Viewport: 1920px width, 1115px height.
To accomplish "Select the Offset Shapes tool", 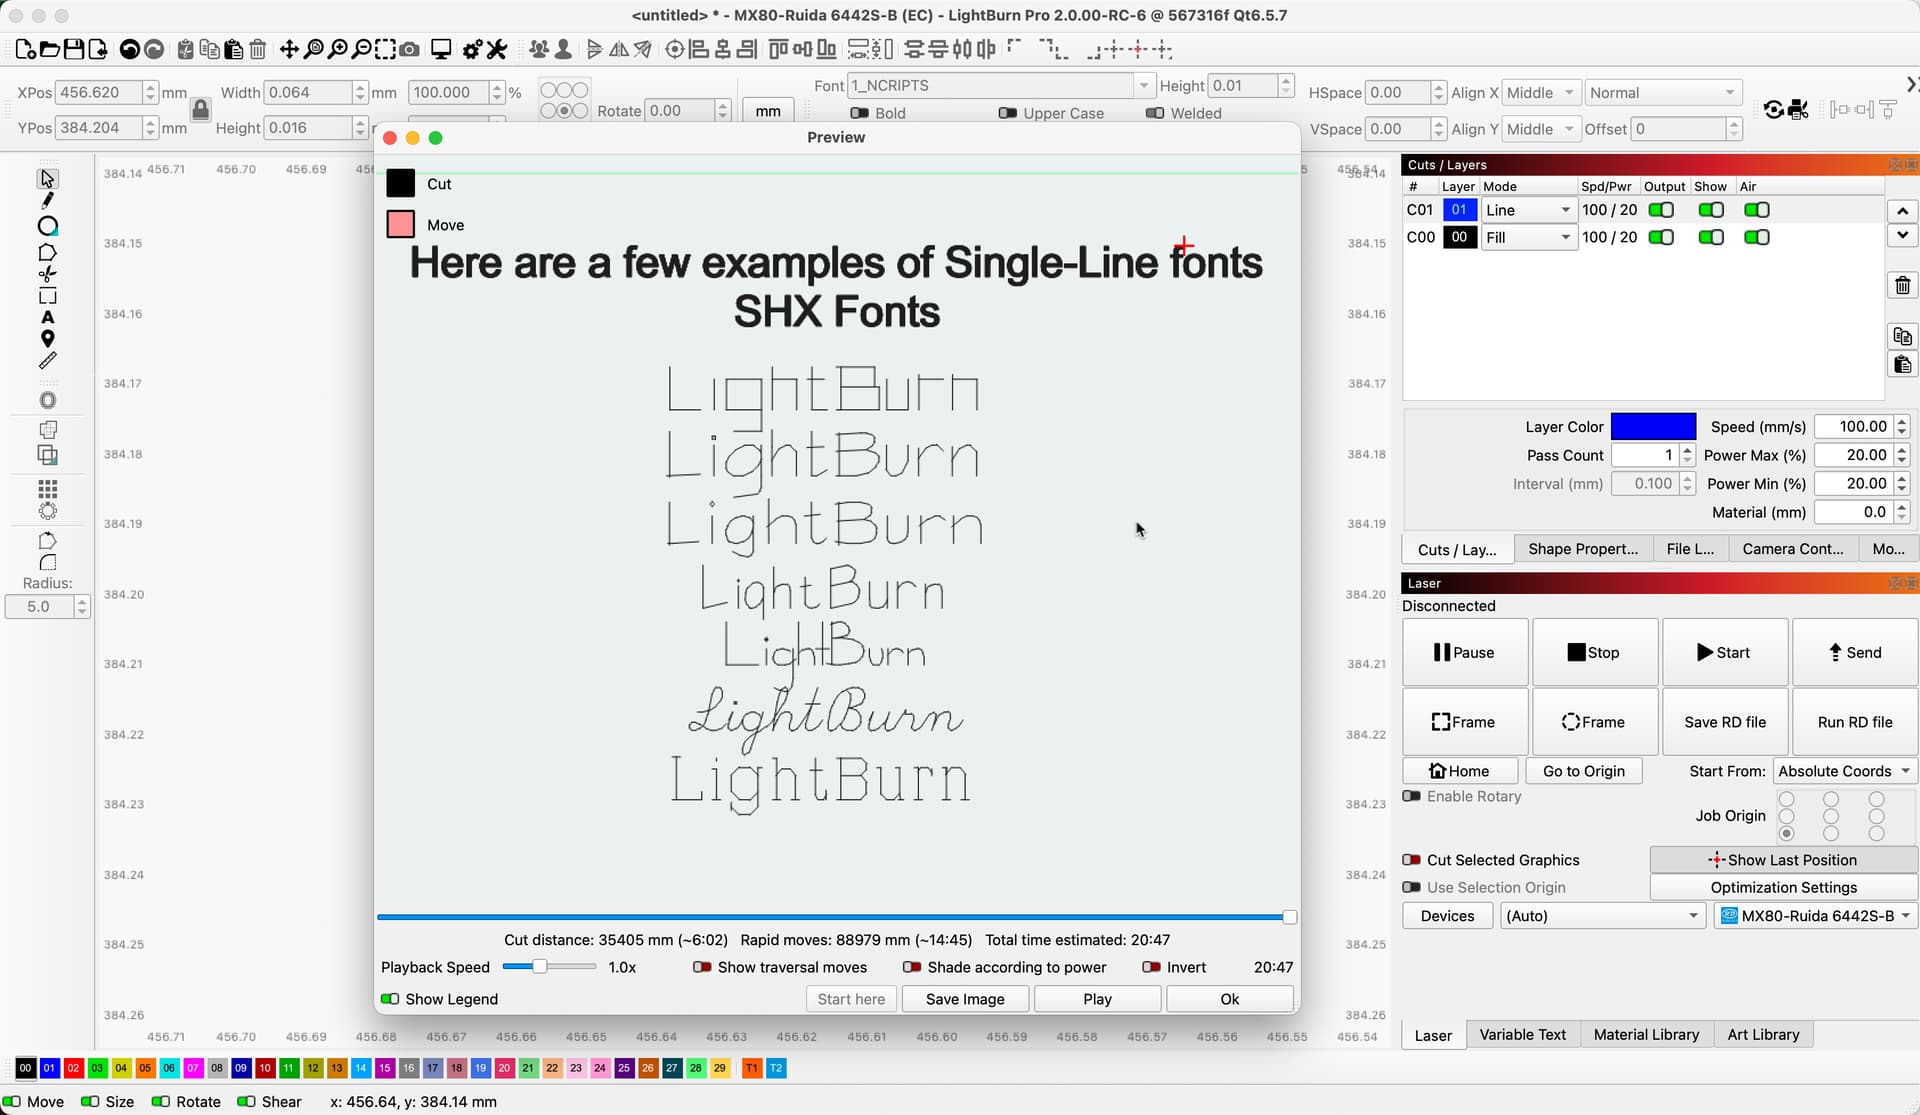I will 47,400.
